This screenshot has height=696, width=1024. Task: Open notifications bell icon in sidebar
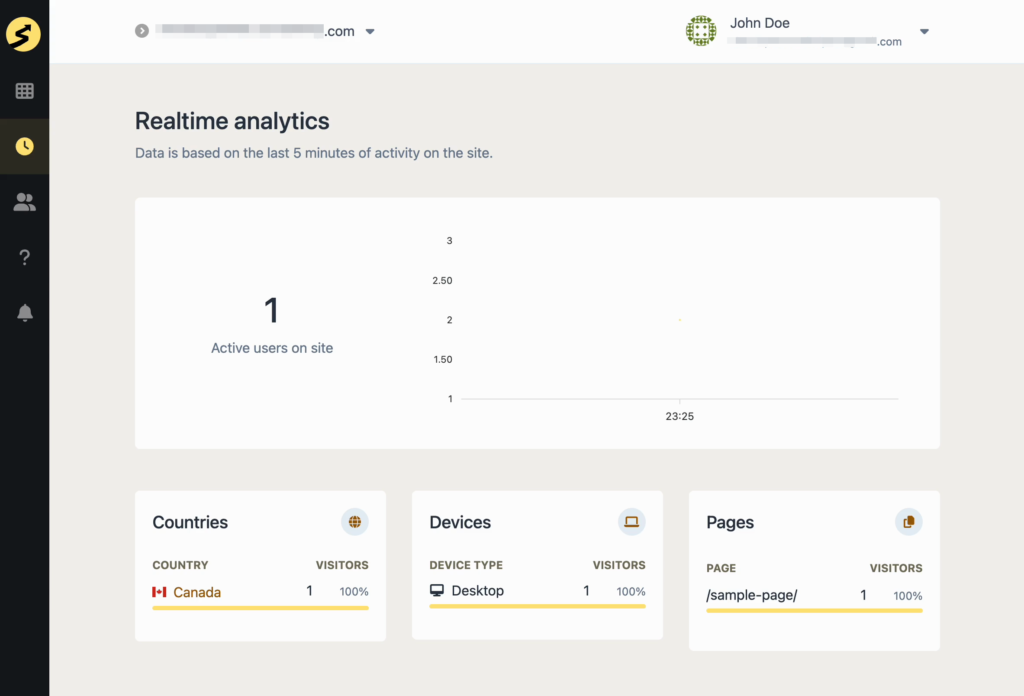click(25, 313)
